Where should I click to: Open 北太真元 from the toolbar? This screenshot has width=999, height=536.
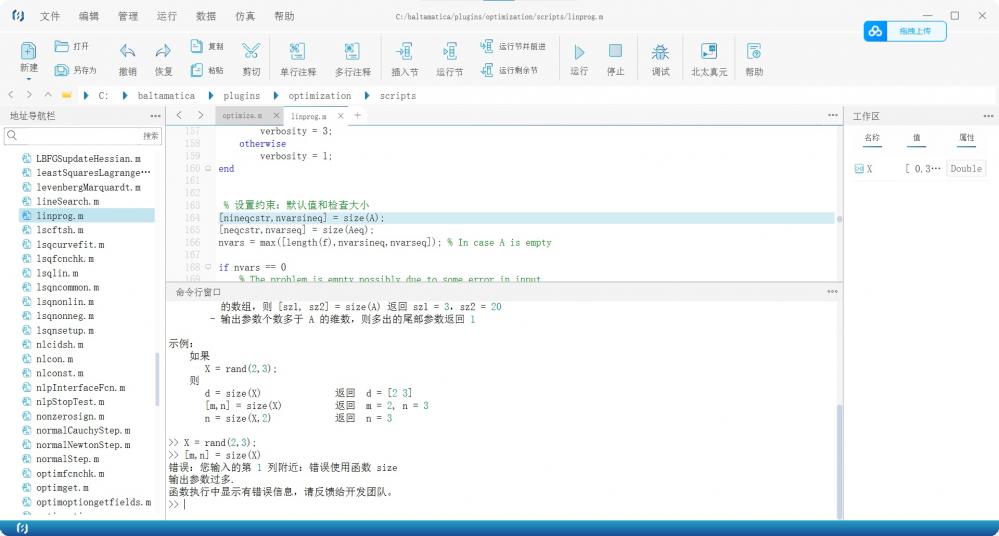tap(709, 51)
